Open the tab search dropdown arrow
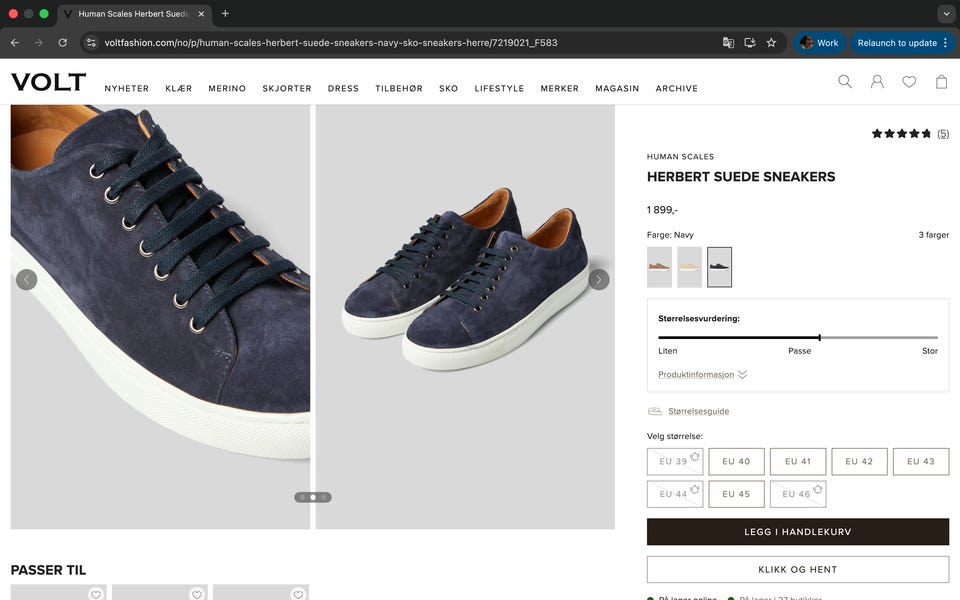Screen dimensions: 960x600 946,13
